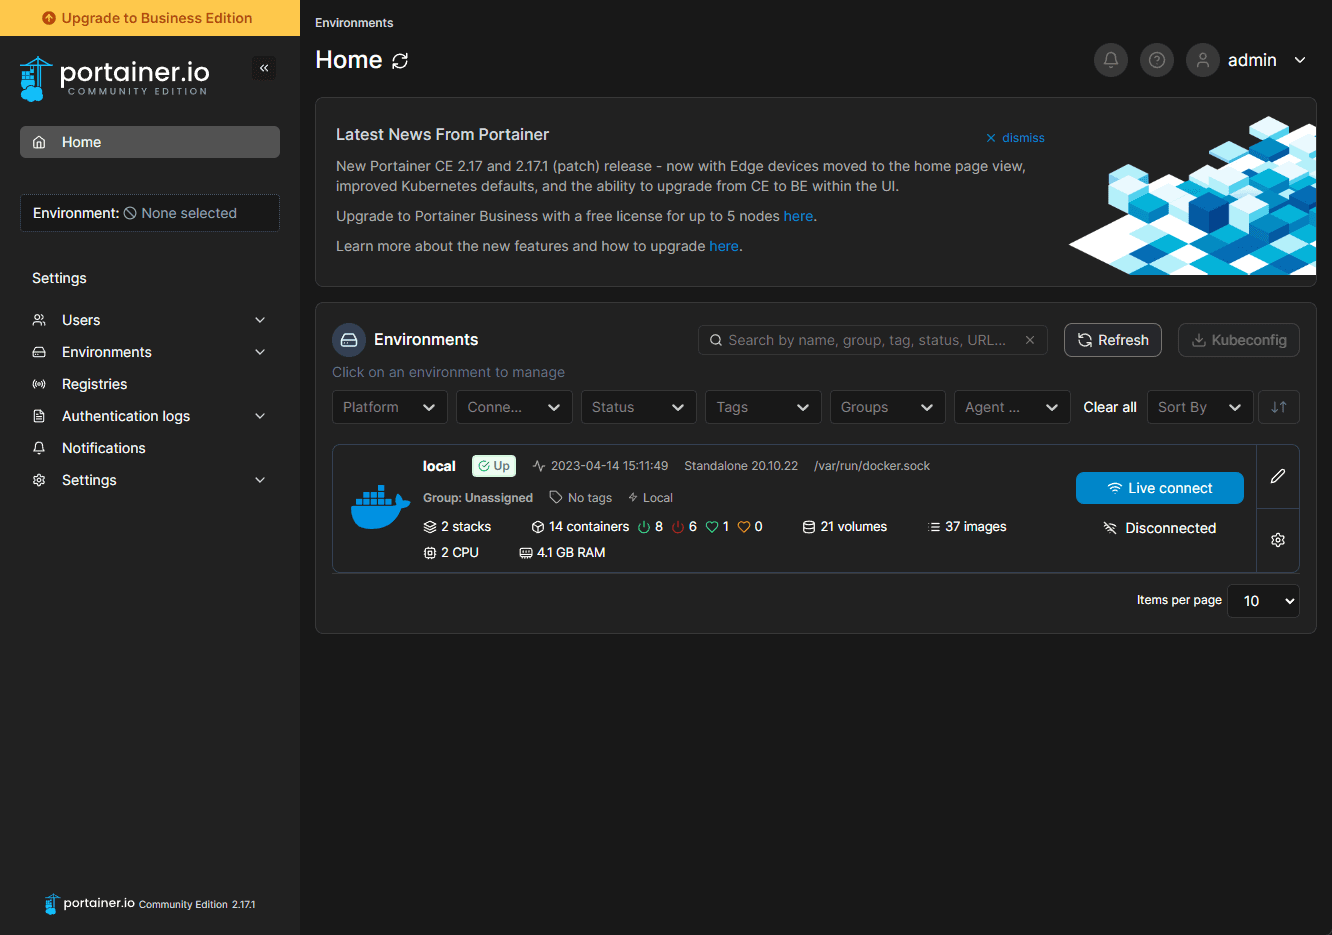Click the '/var/run/docker.sock' text
1332x935 pixels.
point(872,466)
